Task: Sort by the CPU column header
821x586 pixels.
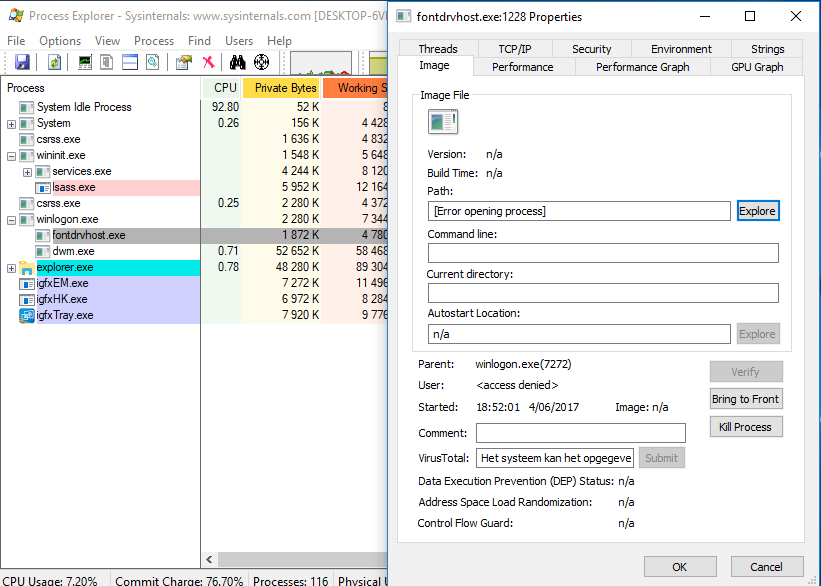Action: 221,88
